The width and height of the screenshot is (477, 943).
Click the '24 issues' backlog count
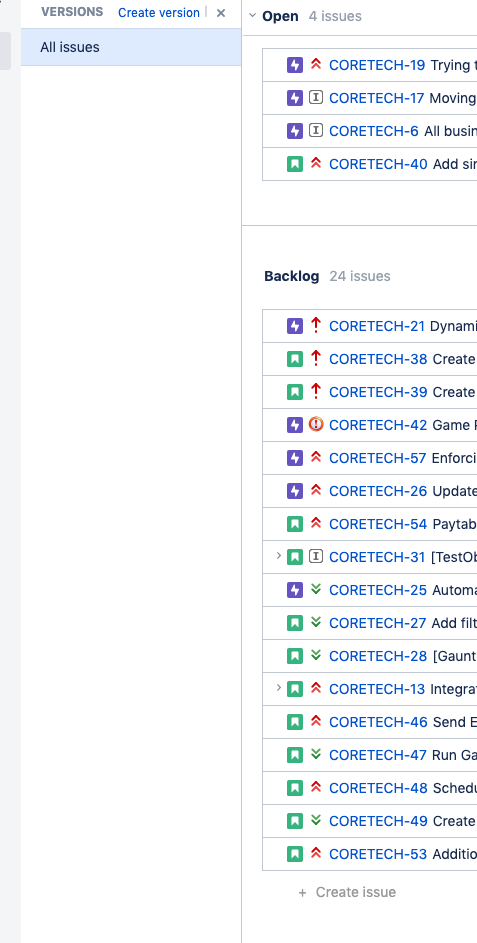point(360,276)
